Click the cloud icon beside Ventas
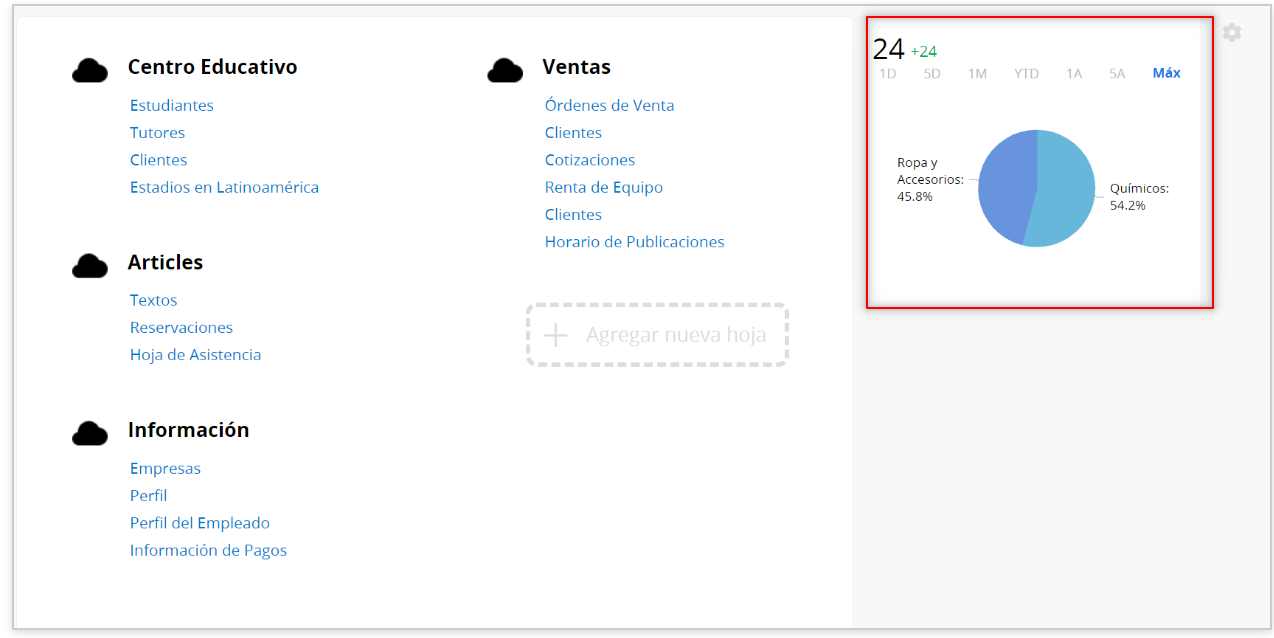 click(505, 70)
